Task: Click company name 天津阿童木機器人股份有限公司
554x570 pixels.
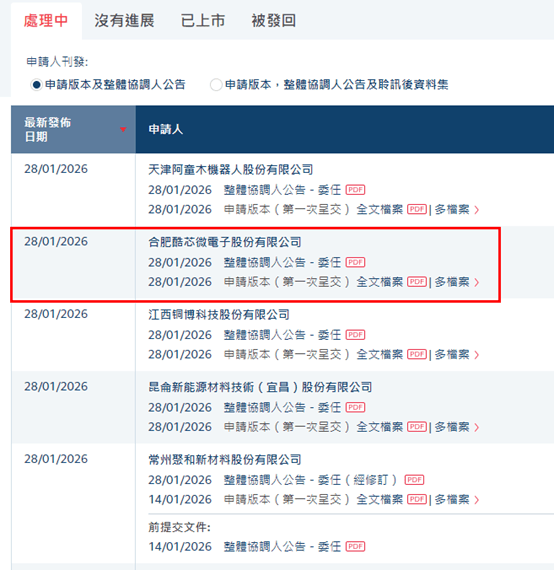Action: (231, 169)
